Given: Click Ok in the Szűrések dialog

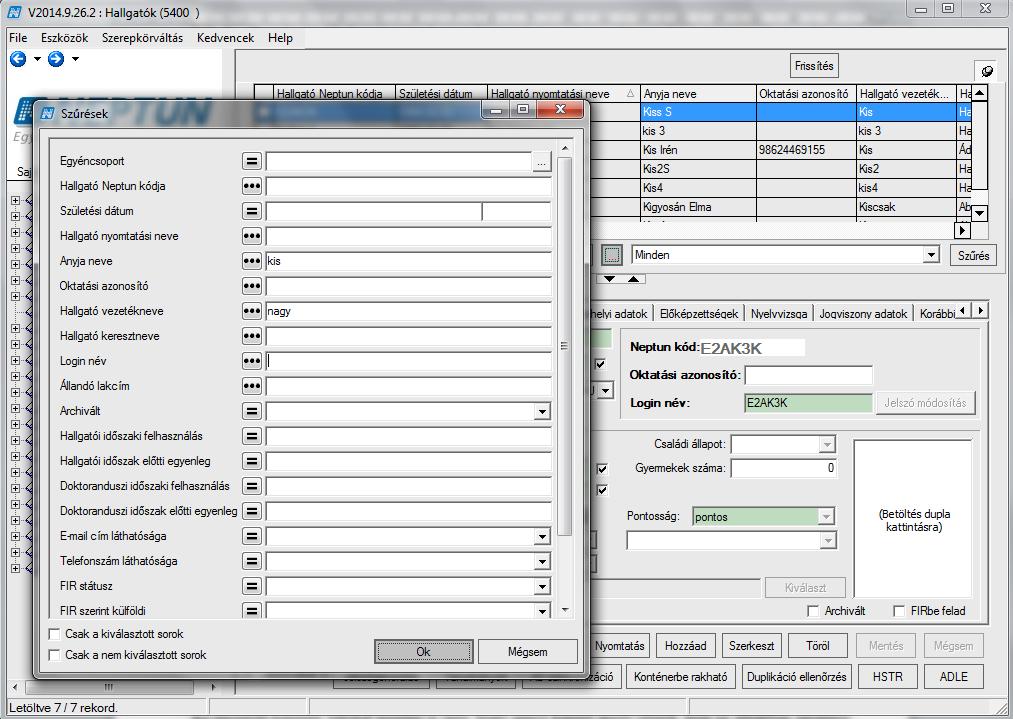Looking at the screenshot, I should [424, 652].
